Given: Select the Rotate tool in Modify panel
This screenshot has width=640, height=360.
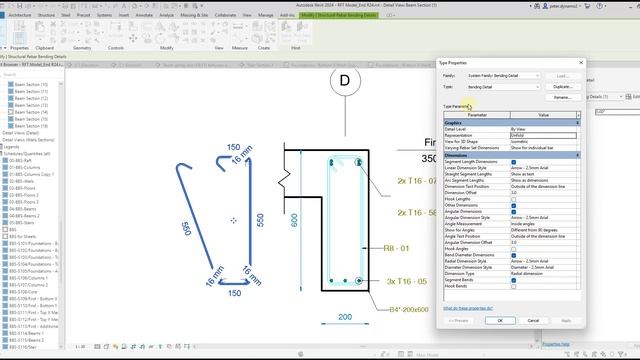Looking at the screenshot, I should [x=160, y=38].
